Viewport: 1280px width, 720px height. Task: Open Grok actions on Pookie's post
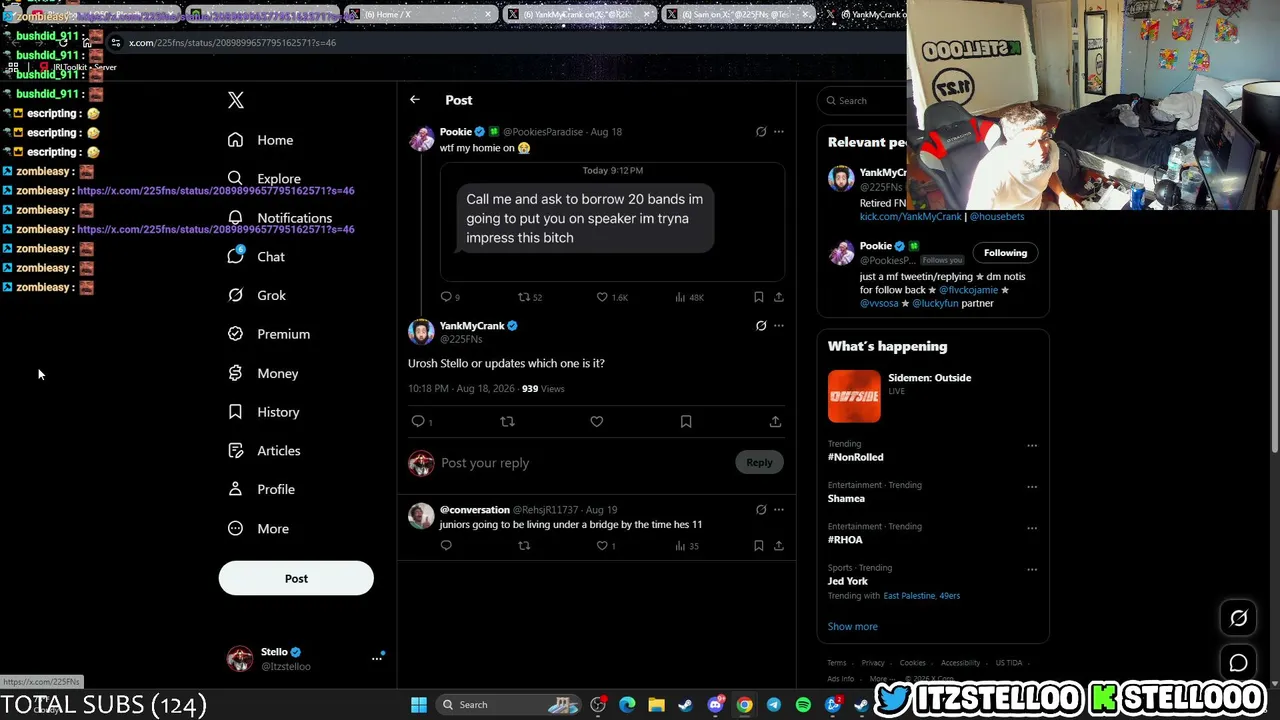(761, 132)
